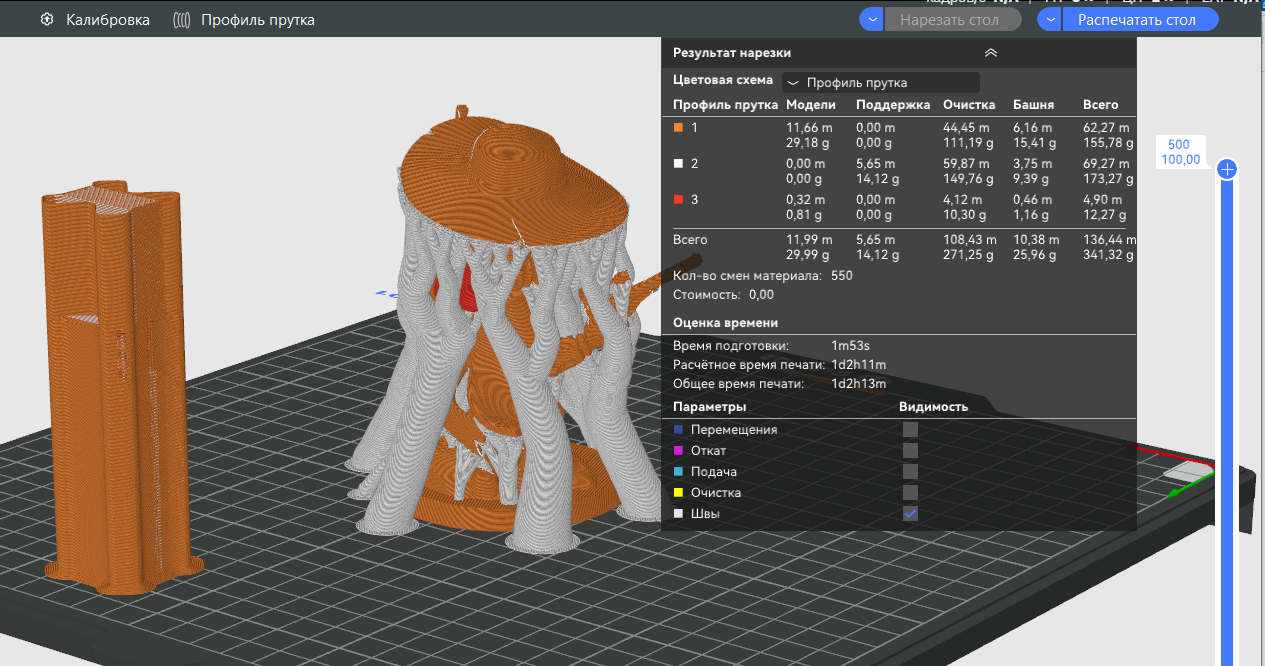Enable visibility of Перемещения
1265x666 pixels.
pyautogui.click(x=910, y=430)
